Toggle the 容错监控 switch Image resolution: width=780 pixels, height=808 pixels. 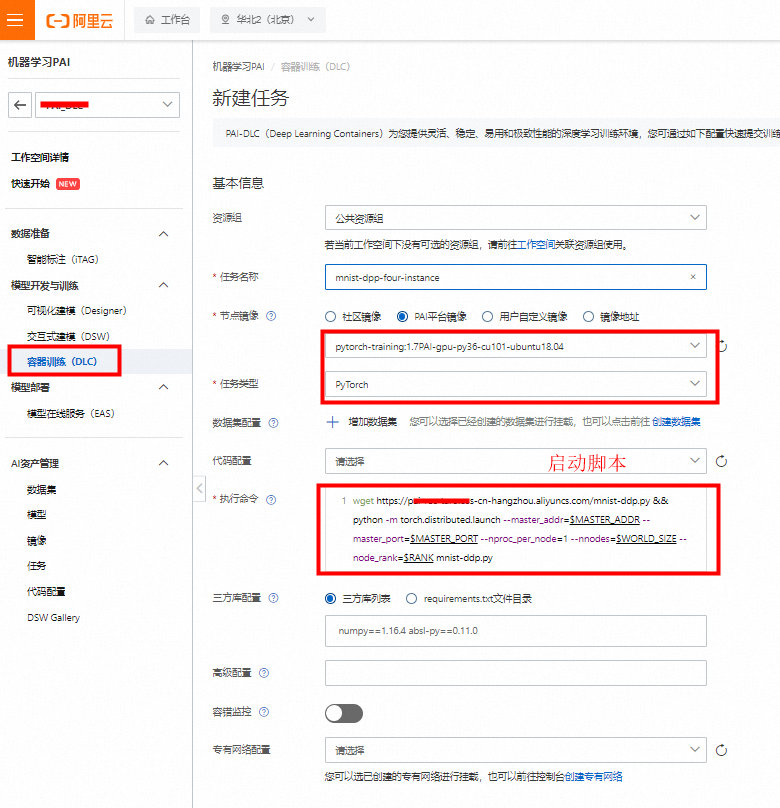344,713
